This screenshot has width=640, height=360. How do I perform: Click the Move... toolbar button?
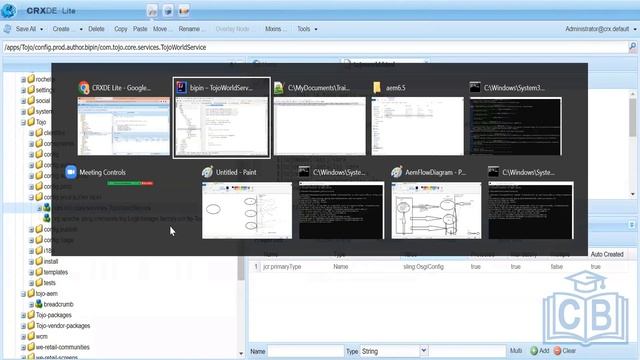click(162, 29)
